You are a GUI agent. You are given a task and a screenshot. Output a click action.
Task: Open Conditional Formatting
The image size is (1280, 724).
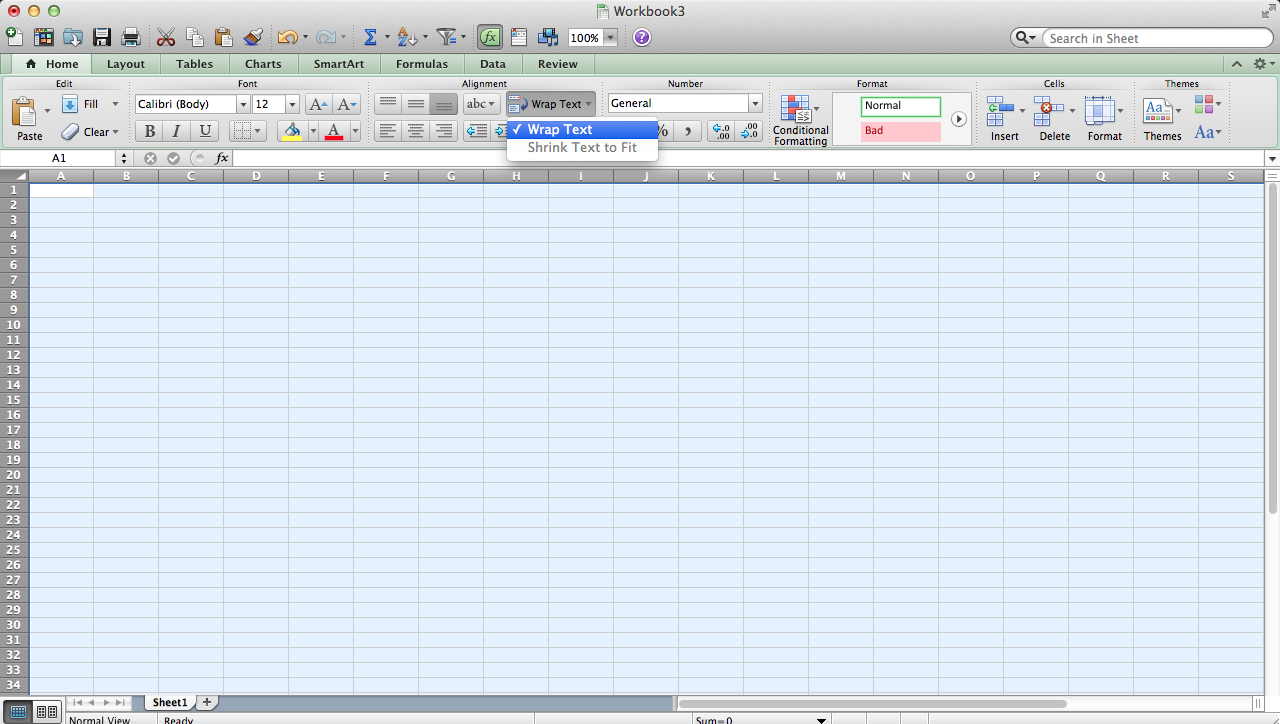[x=800, y=121]
